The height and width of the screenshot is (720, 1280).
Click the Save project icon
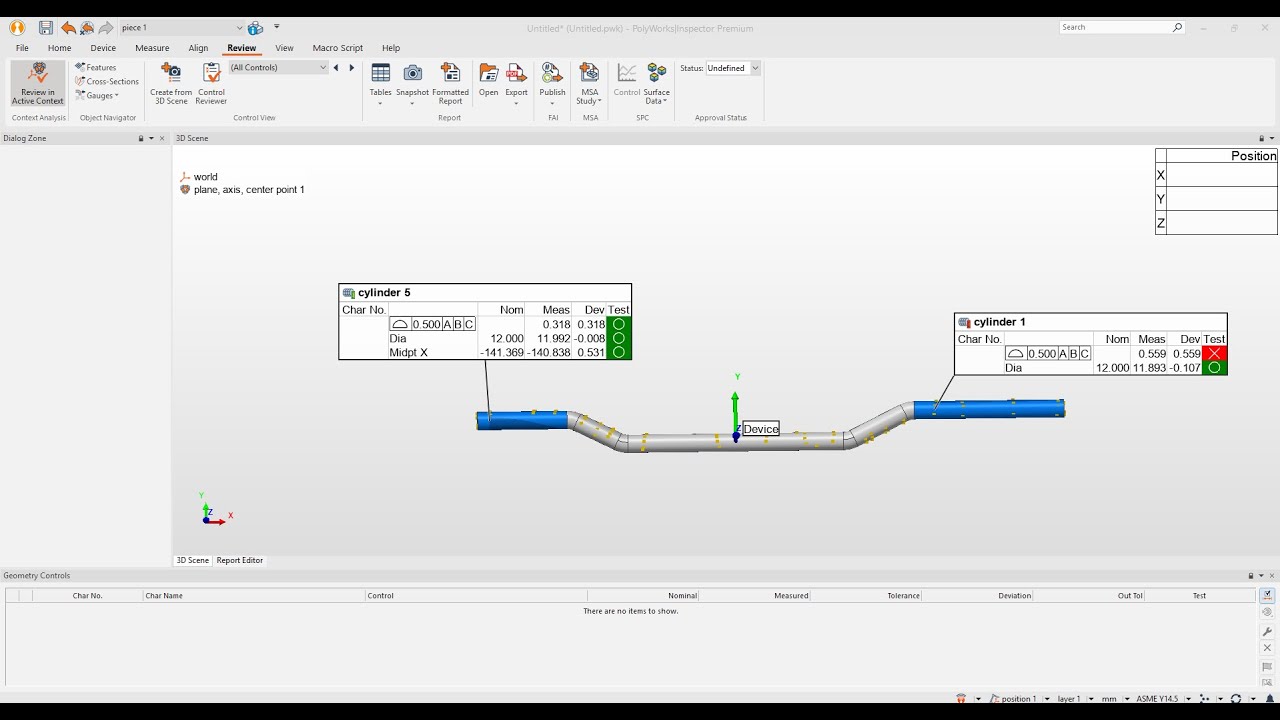[46, 28]
